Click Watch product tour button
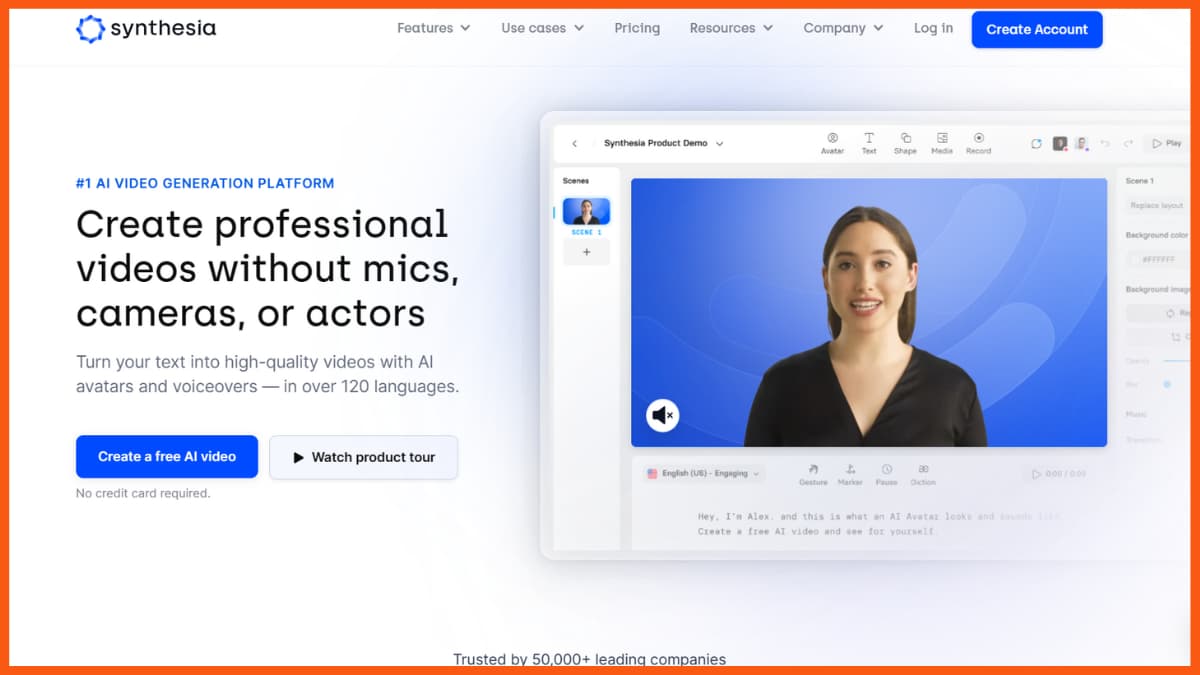This screenshot has width=1200, height=675. pyautogui.click(x=364, y=457)
